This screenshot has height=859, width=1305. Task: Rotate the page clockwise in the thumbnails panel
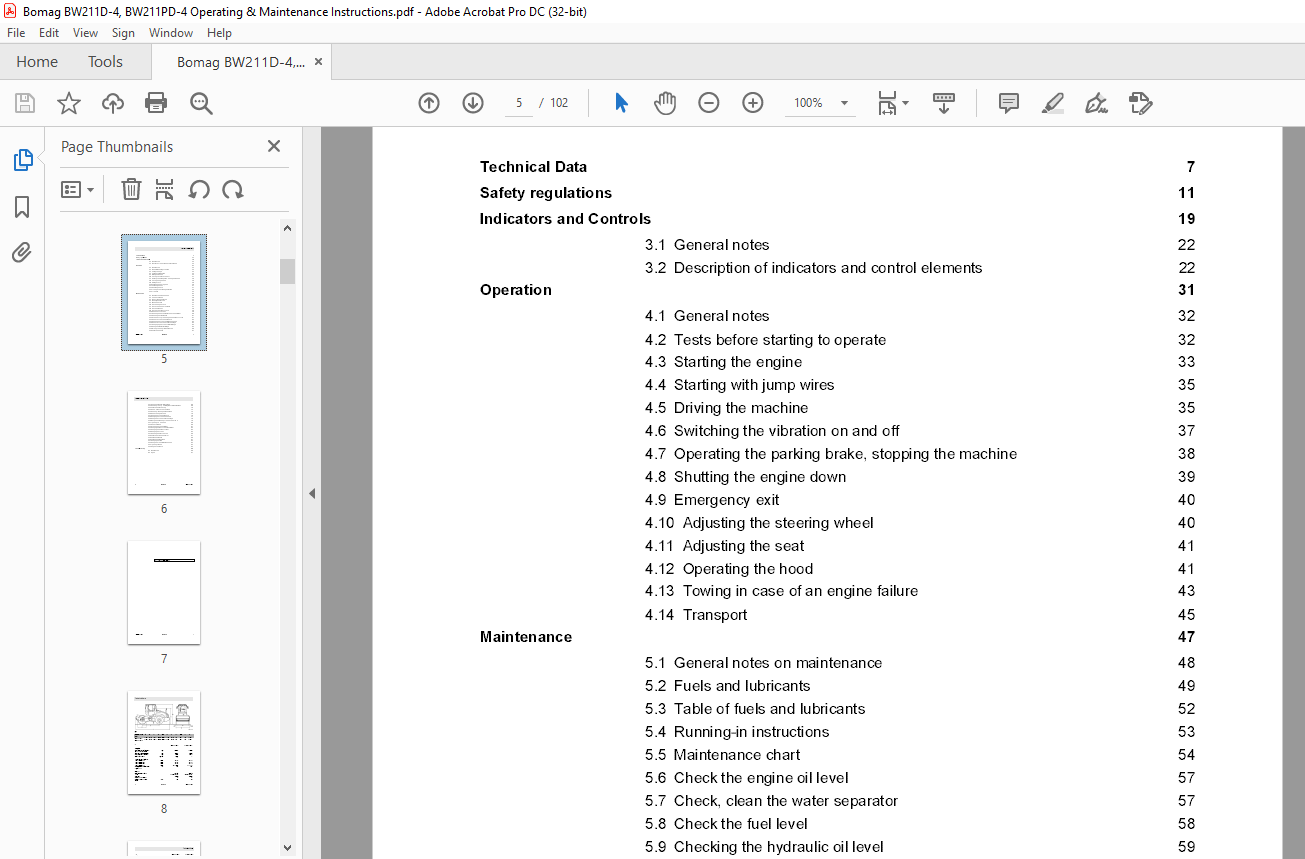pos(233,189)
